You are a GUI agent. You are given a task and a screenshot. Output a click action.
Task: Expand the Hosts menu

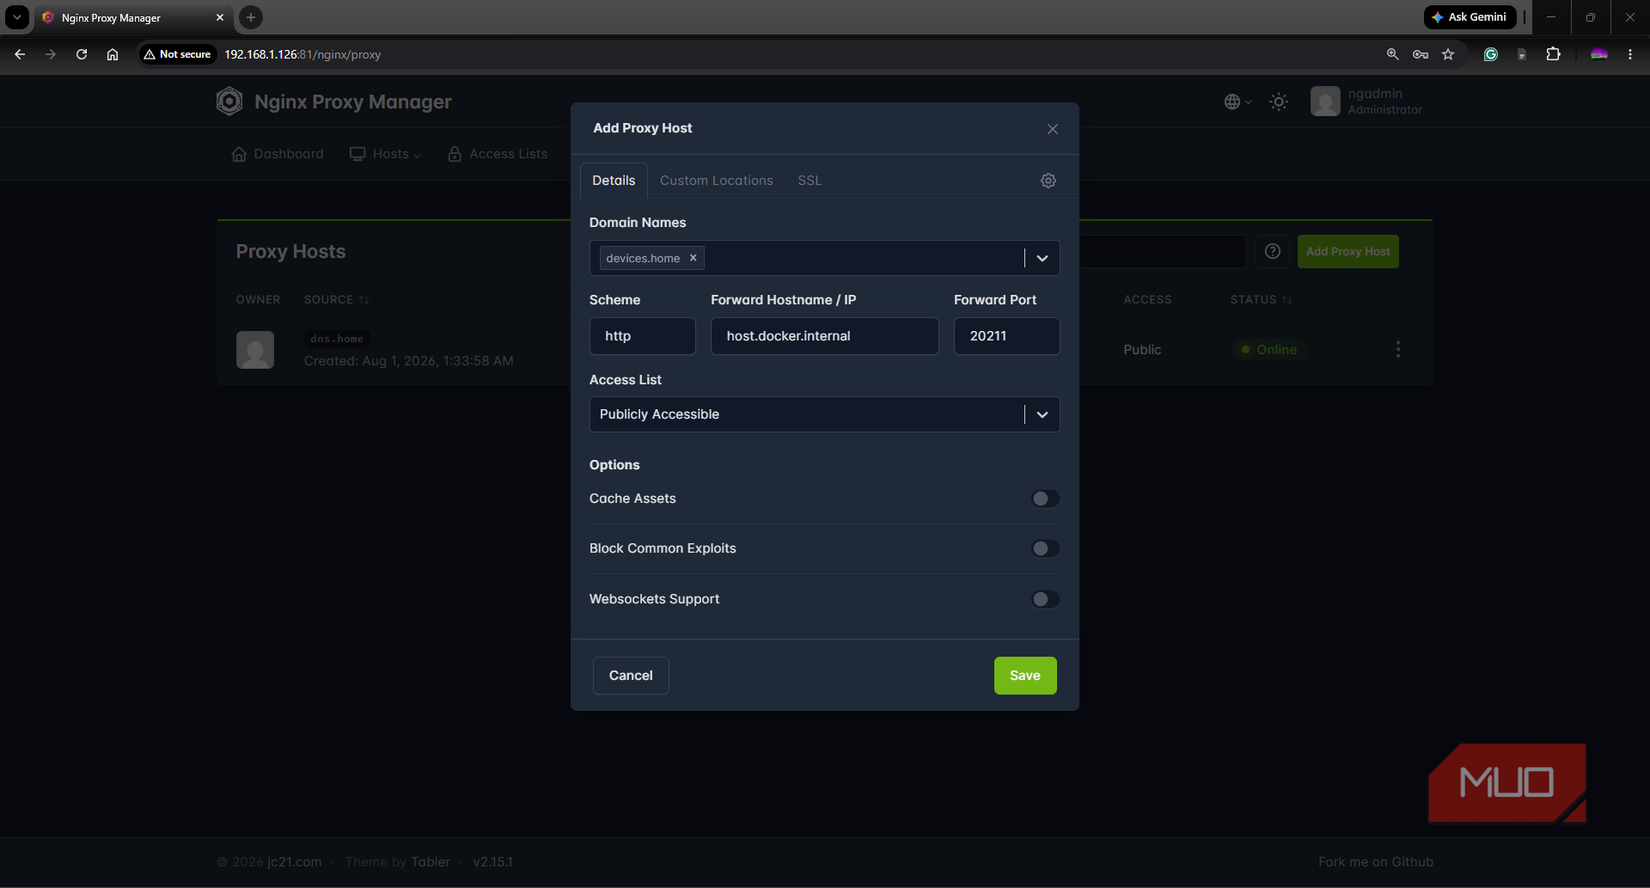[385, 154]
